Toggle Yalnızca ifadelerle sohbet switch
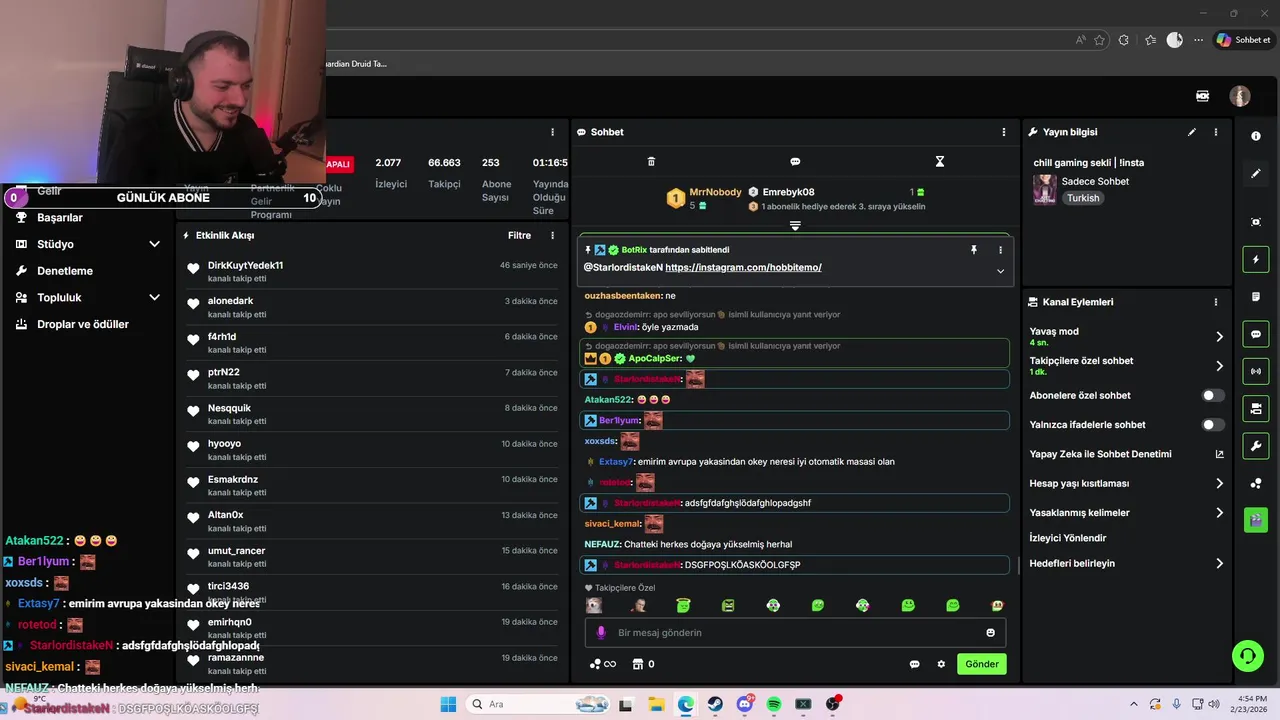This screenshot has width=1280, height=720. click(1212, 425)
